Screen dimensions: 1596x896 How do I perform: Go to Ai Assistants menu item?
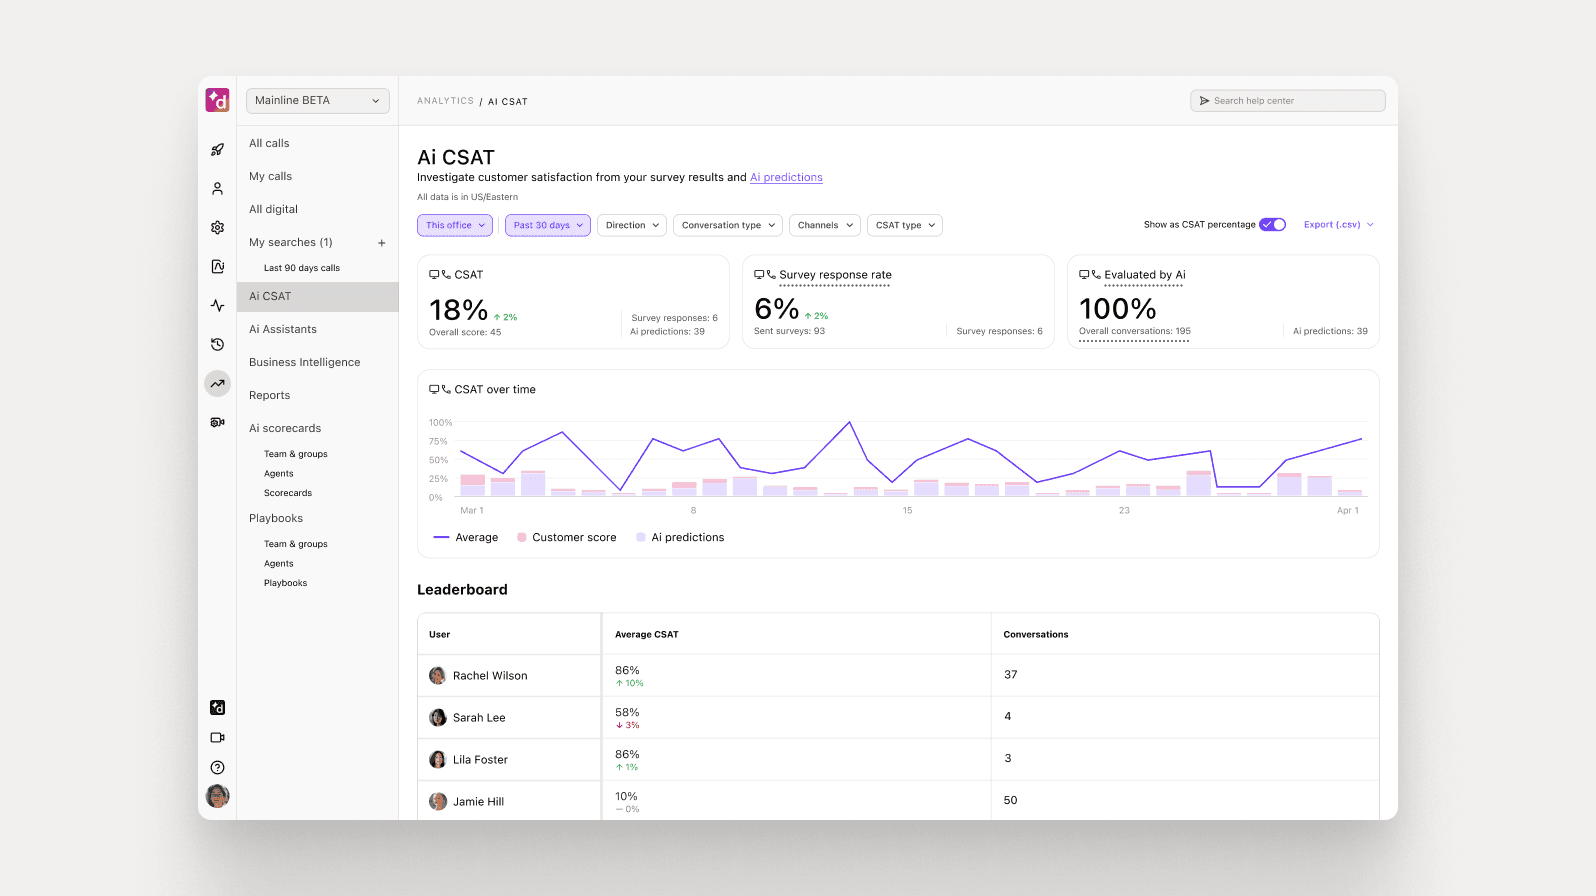pos(282,330)
